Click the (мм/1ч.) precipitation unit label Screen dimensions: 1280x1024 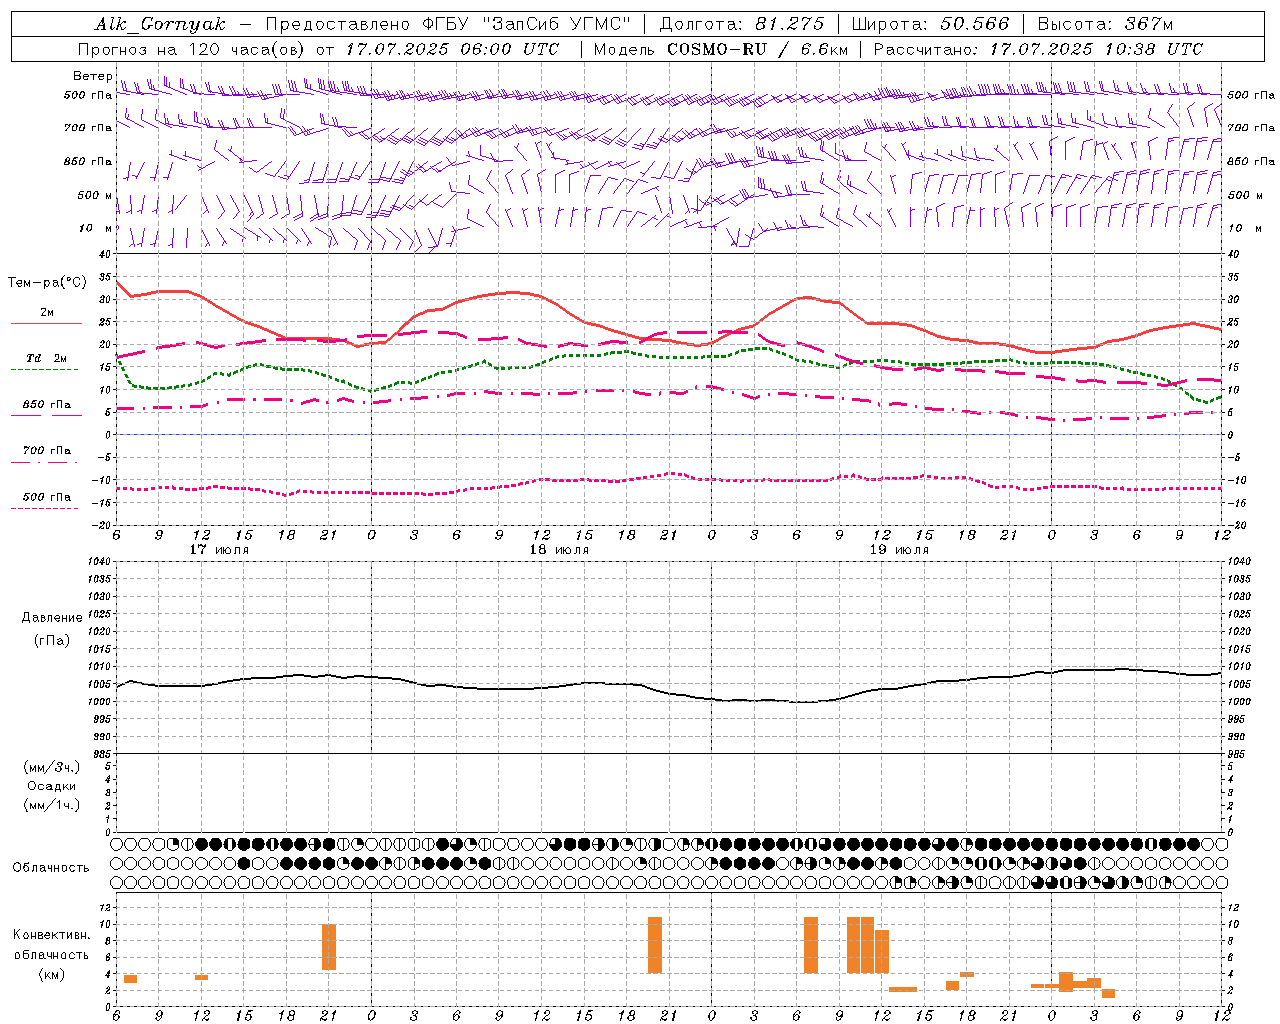52,805
